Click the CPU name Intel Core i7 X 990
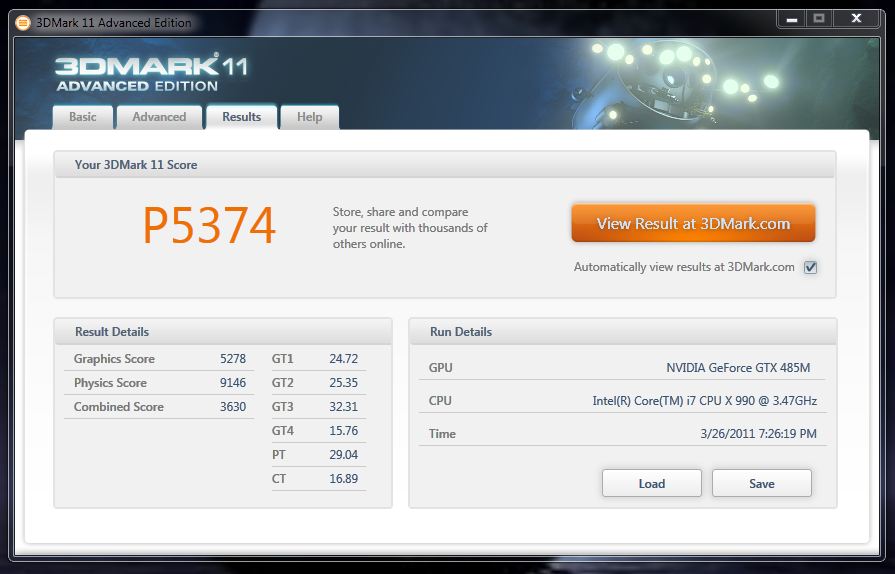Screen dimensions: 895x574 coord(704,401)
